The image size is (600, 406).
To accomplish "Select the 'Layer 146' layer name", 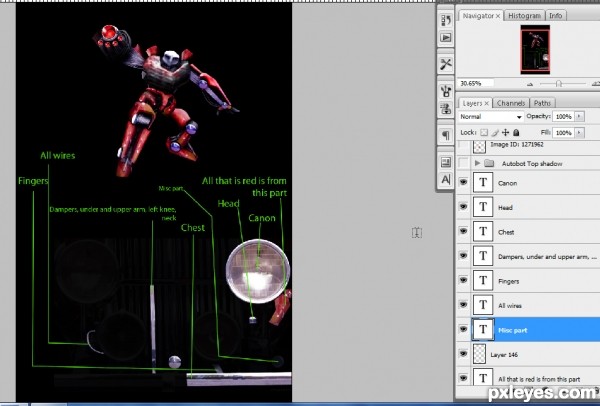I will pos(504,355).
